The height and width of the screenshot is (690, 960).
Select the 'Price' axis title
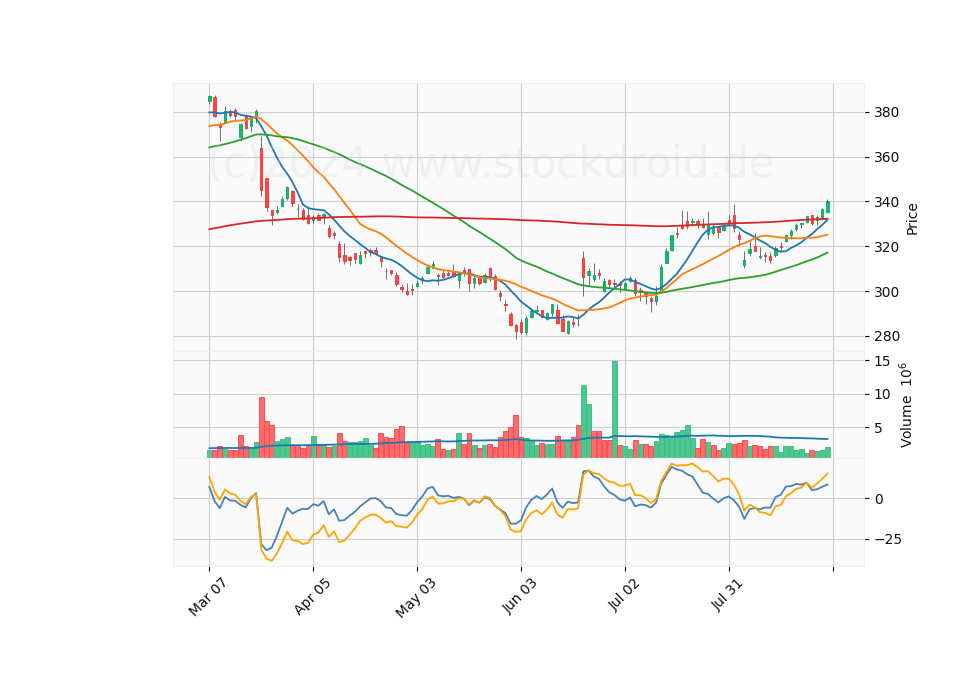click(x=912, y=219)
